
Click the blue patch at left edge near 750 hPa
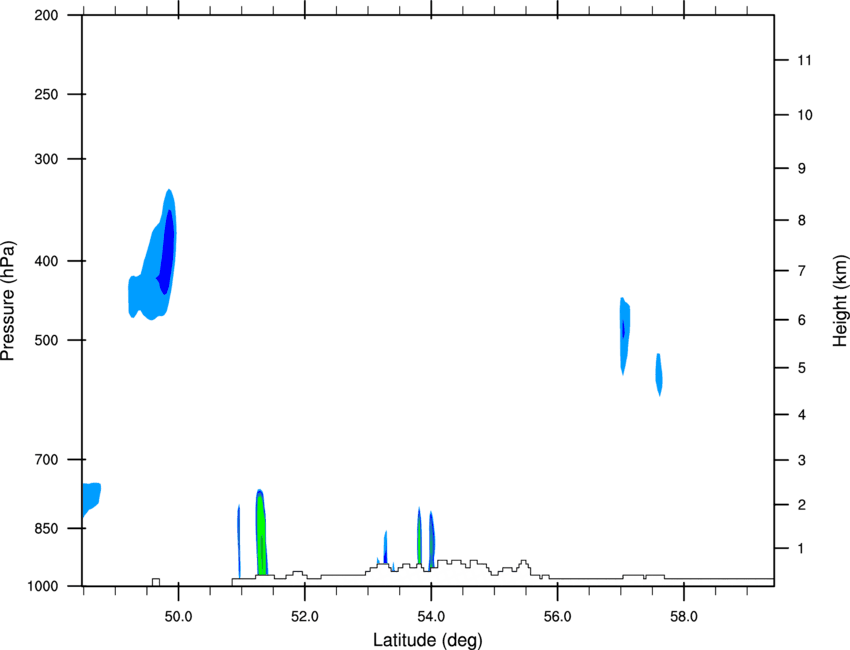pyautogui.click(x=91, y=499)
